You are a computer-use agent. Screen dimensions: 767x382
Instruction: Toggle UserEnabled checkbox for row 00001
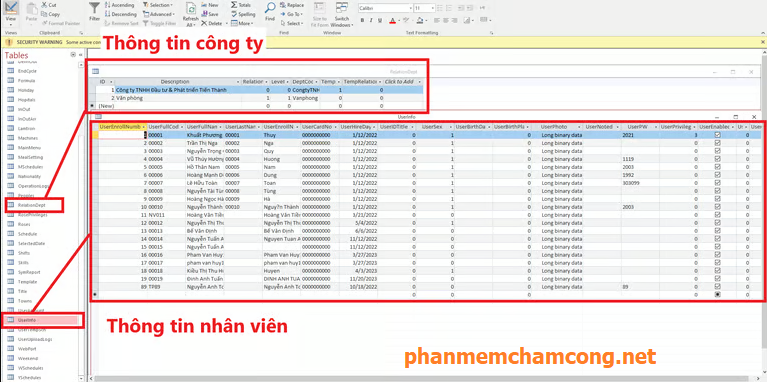[x=718, y=135]
